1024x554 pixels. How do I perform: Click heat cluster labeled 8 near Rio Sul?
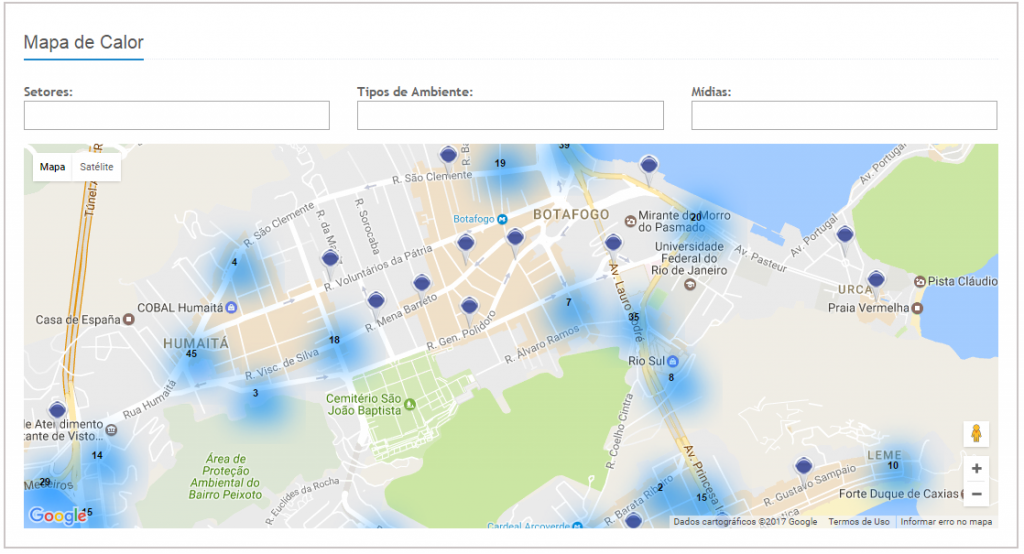[x=671, y=378]
